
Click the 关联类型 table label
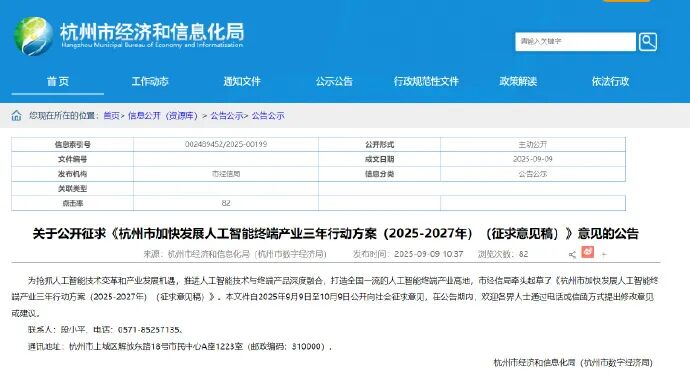click(x=73, y=189)
